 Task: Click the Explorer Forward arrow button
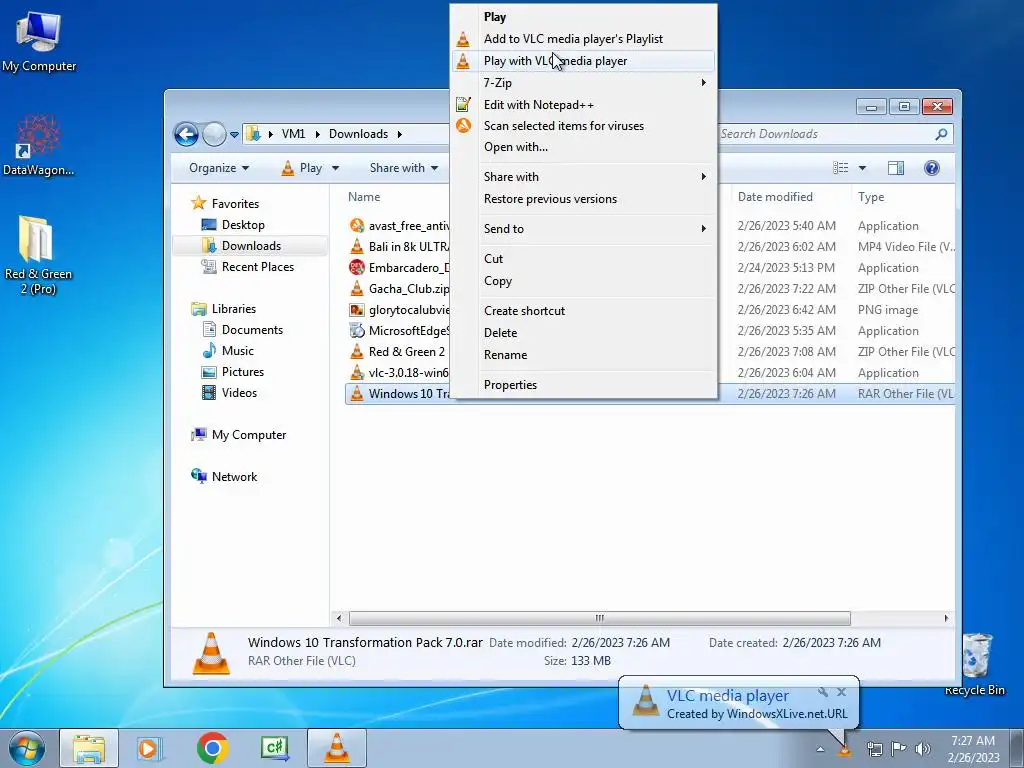tap(214, 135)
